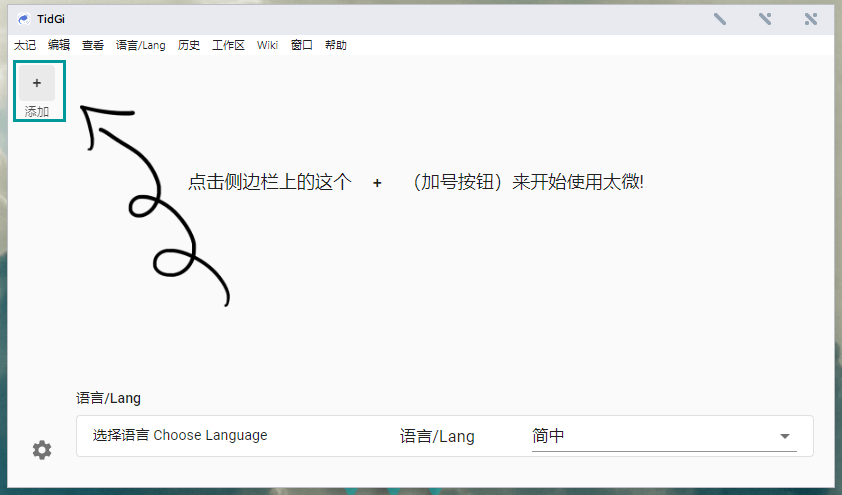The width and height of the screenshot is (842, 495).
Task: Open the 历史 menu
Action: pyautogui.click(x=188, y=45)
